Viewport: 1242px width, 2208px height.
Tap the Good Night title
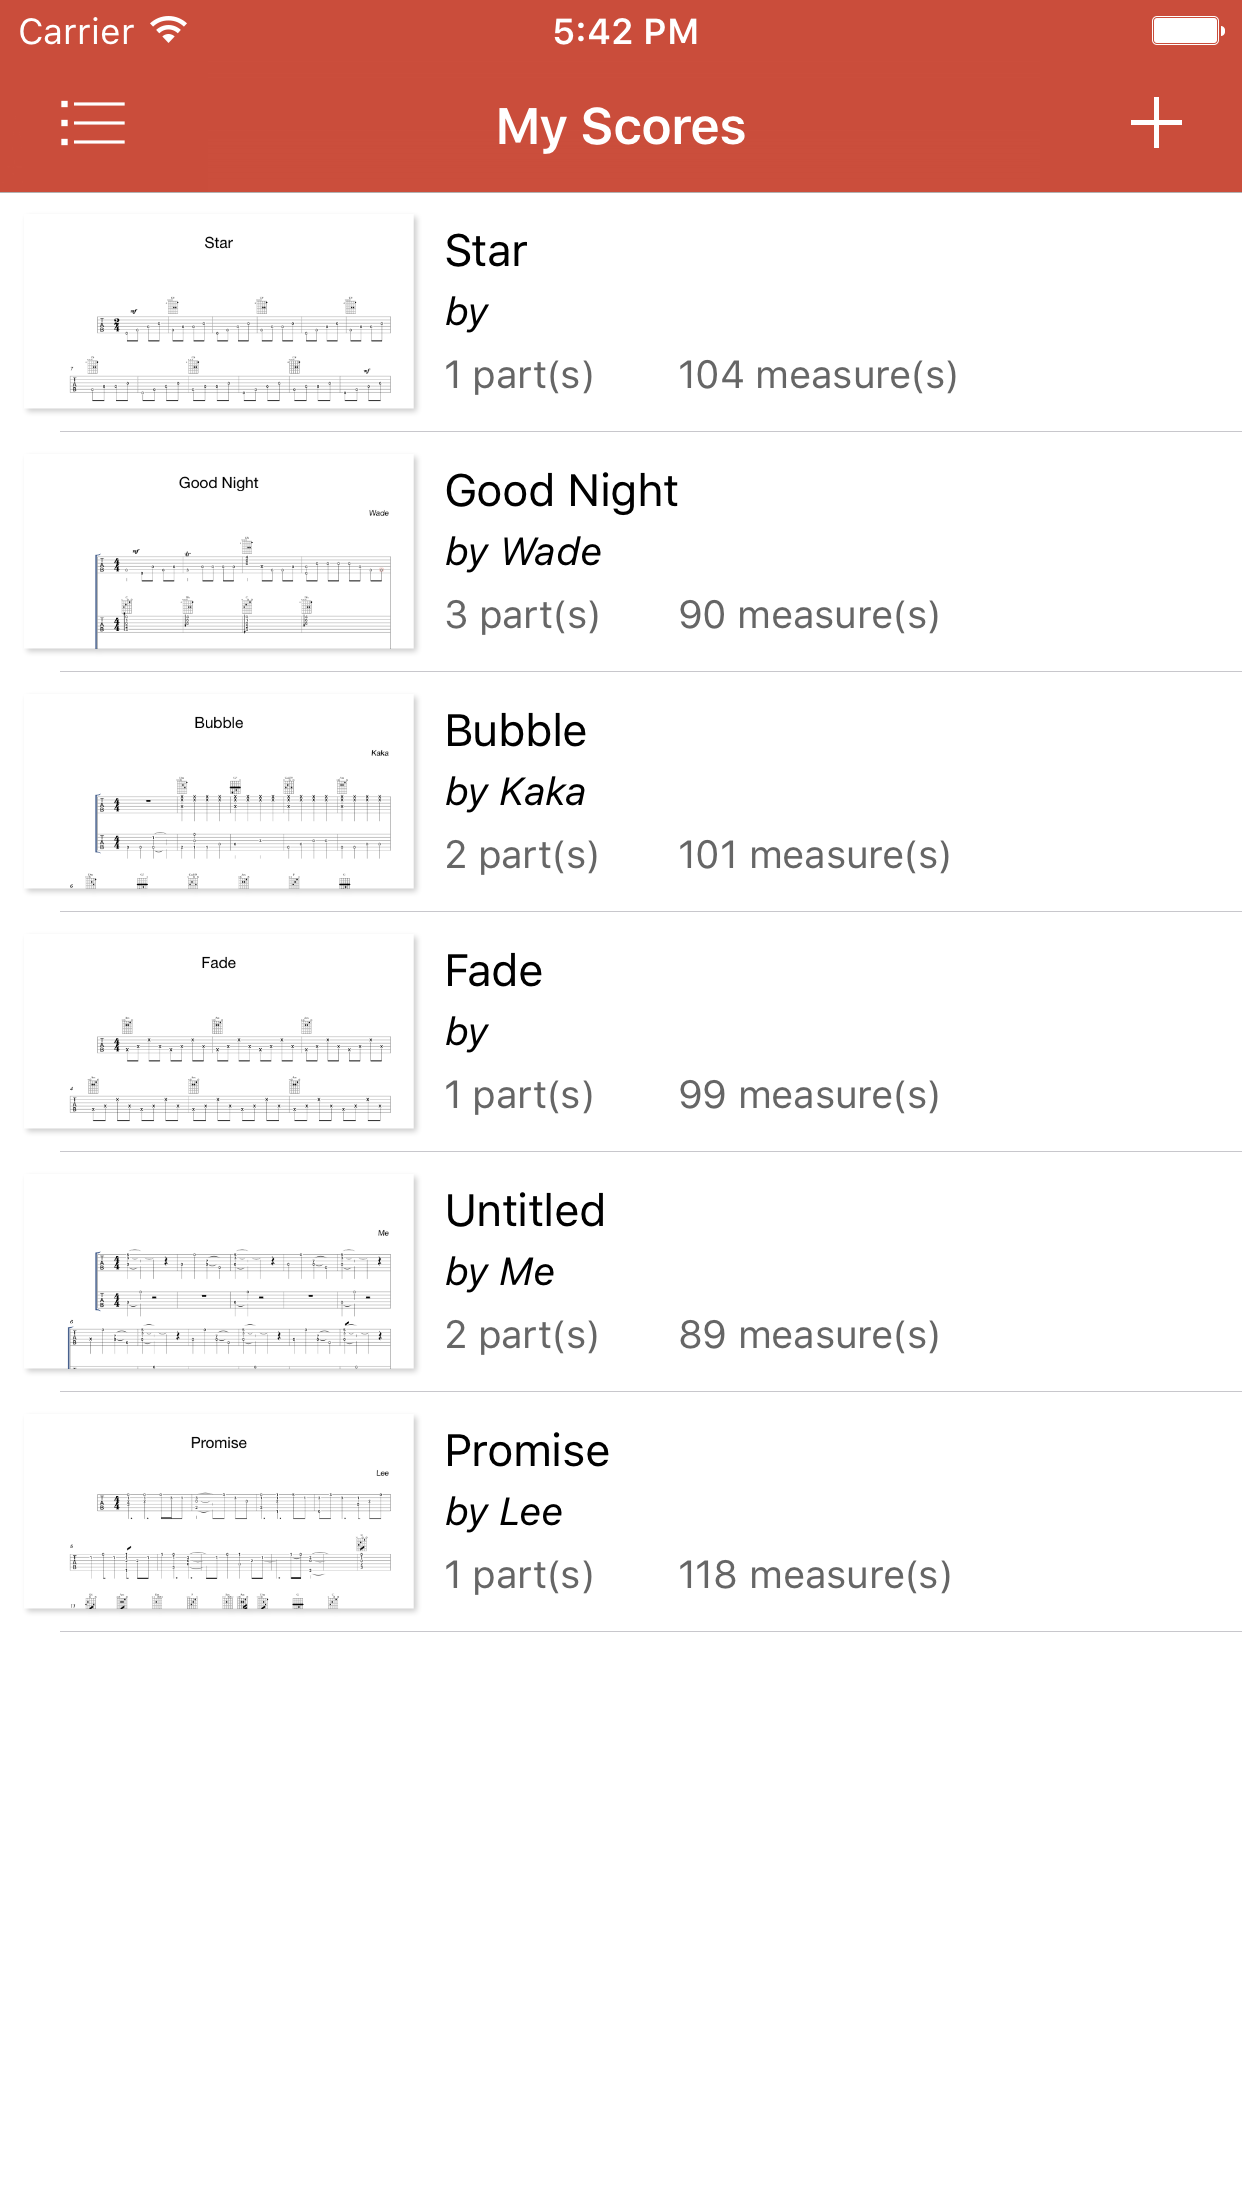(561, 491)
